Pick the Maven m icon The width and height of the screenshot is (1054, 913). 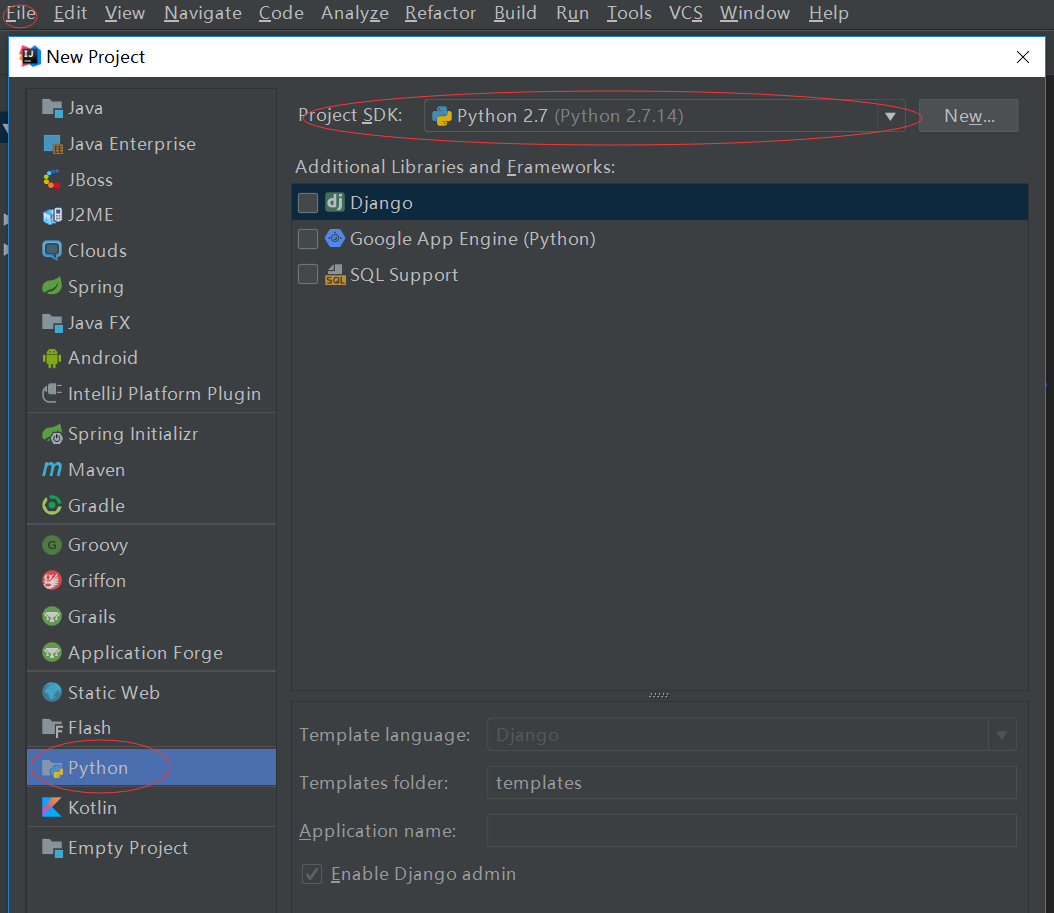(x=52, y=469)
